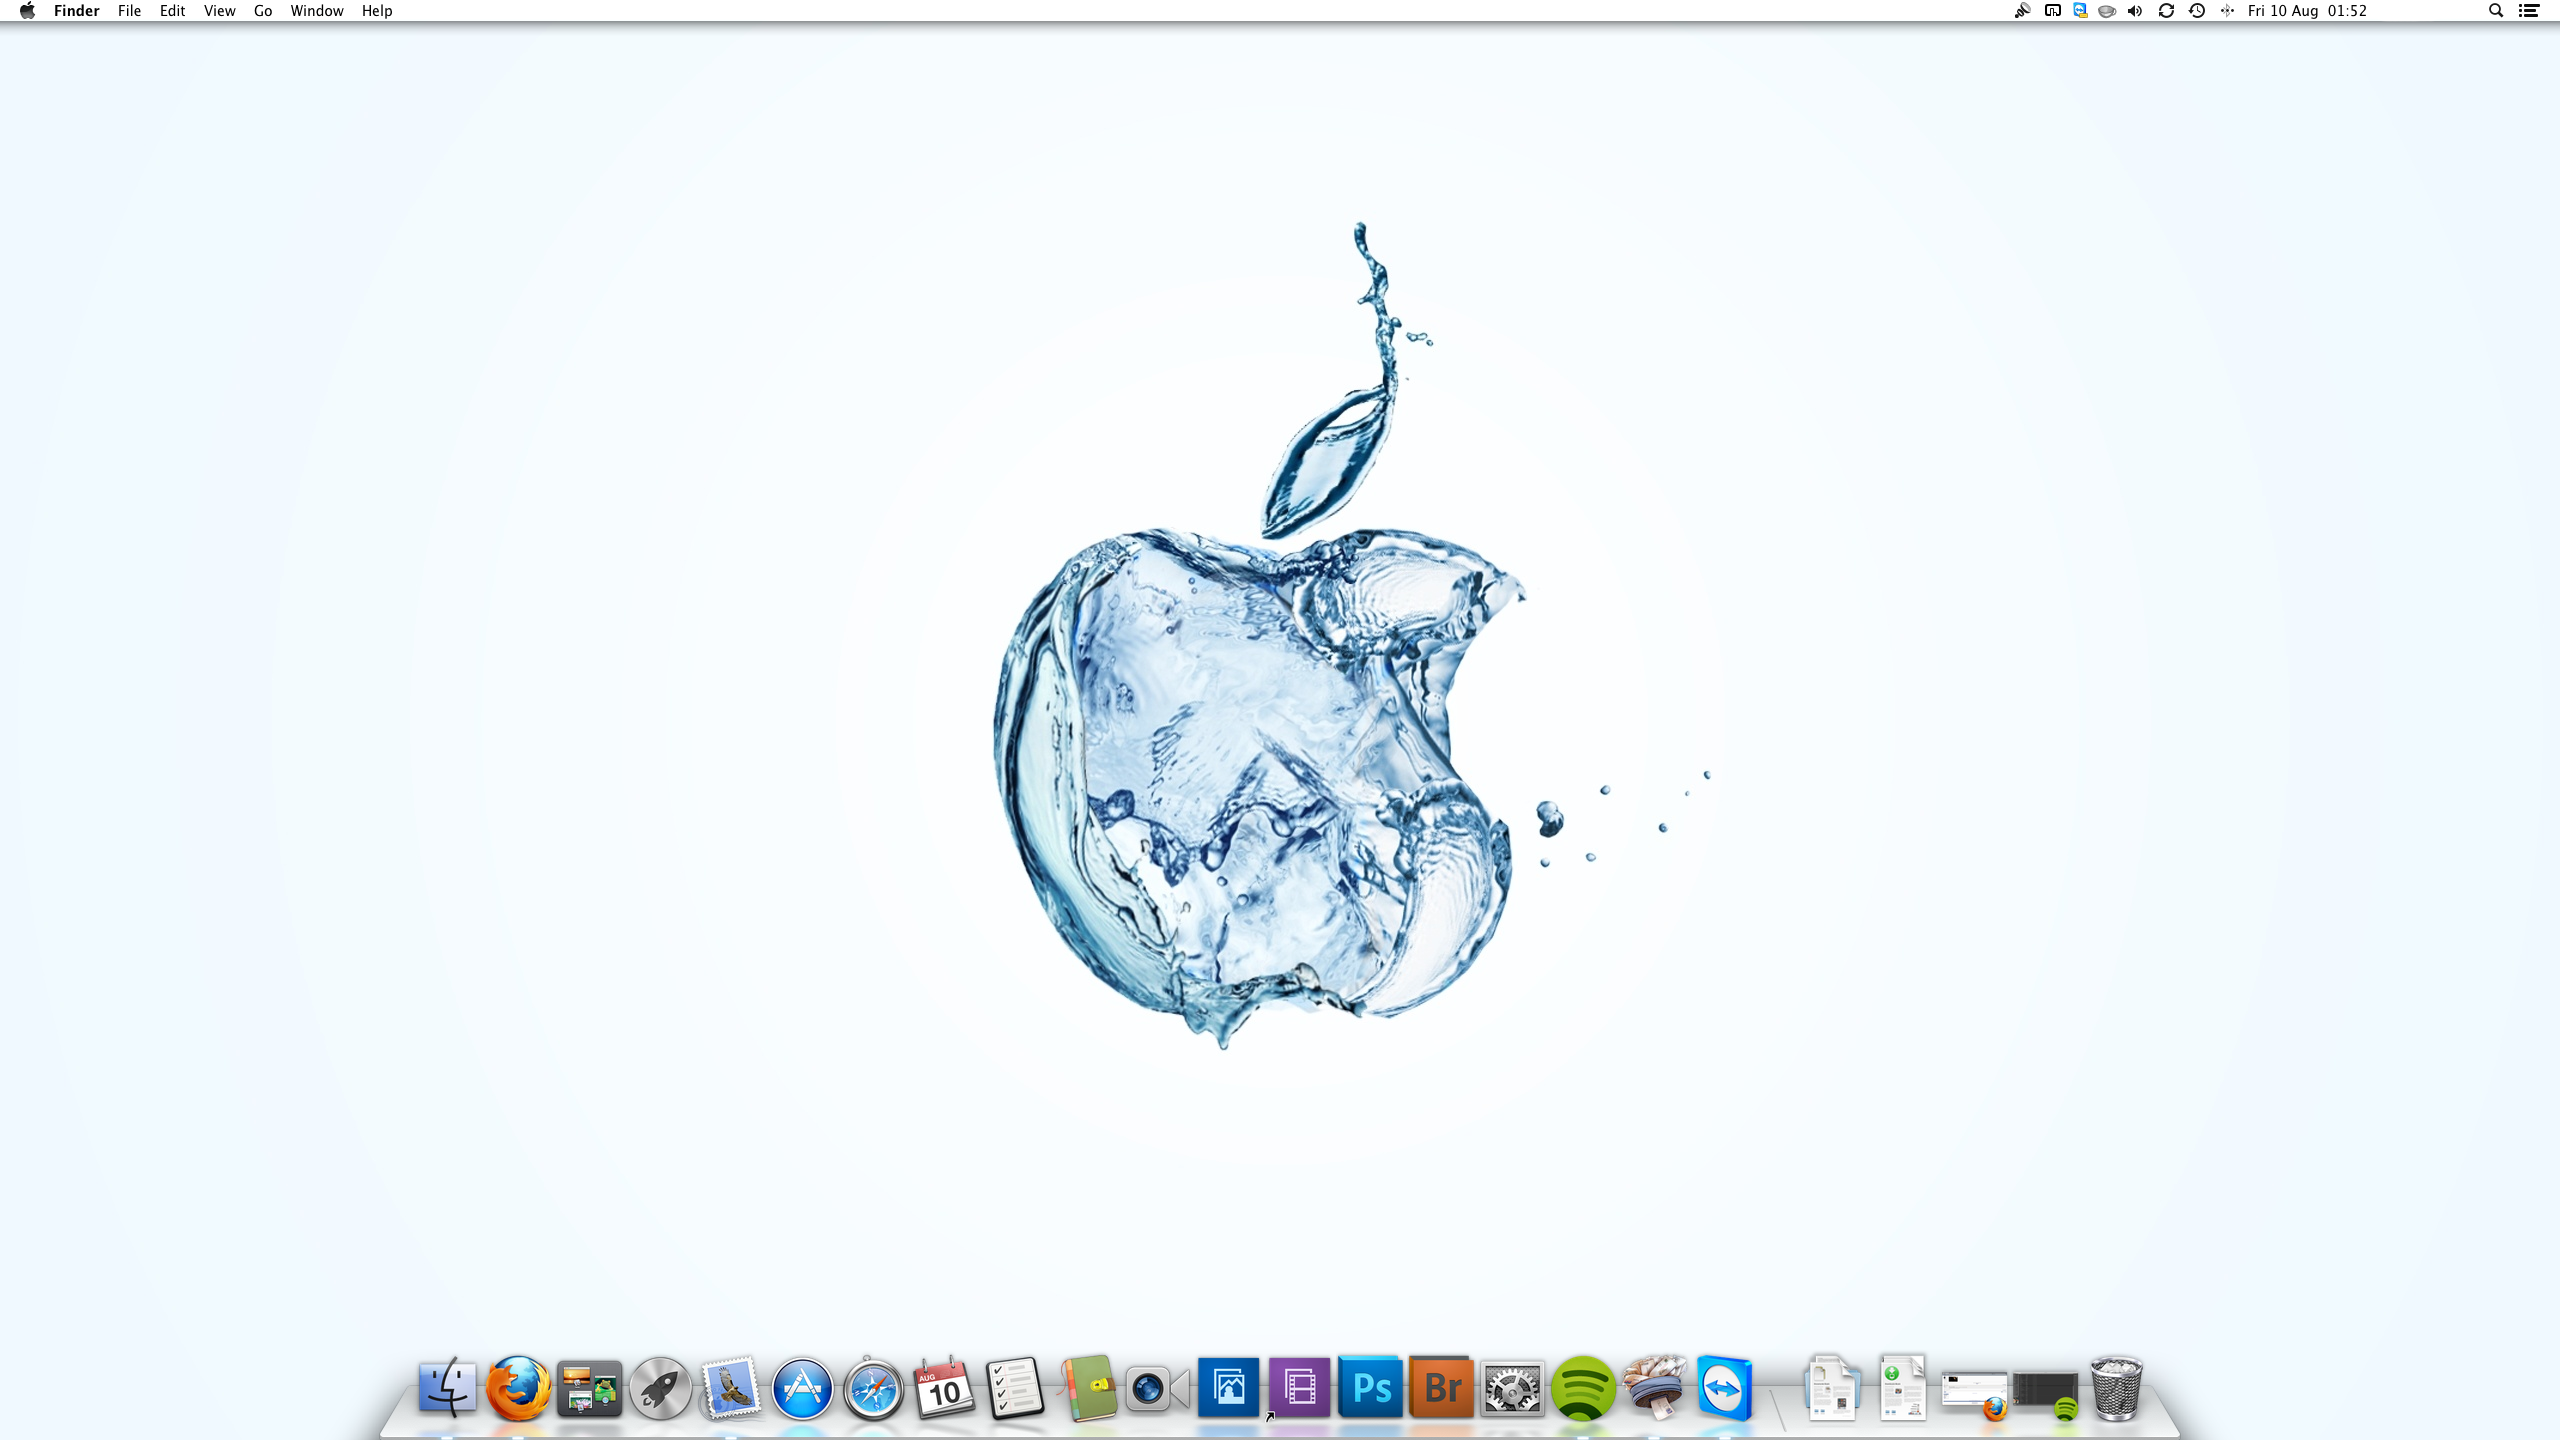
Task: Launch the App Store from the Dock
Action: click(x=802, y=1388)
